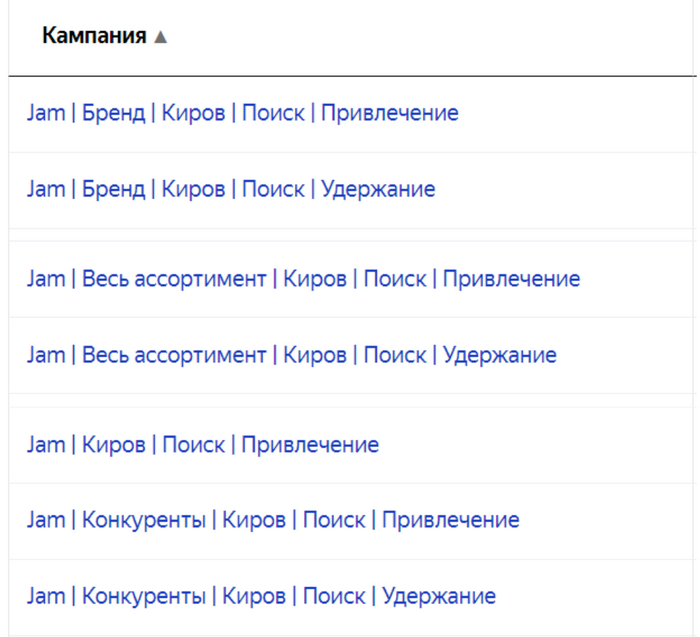Click the Кампания column header label
This screenshot has height=637, width=700.
94,37
